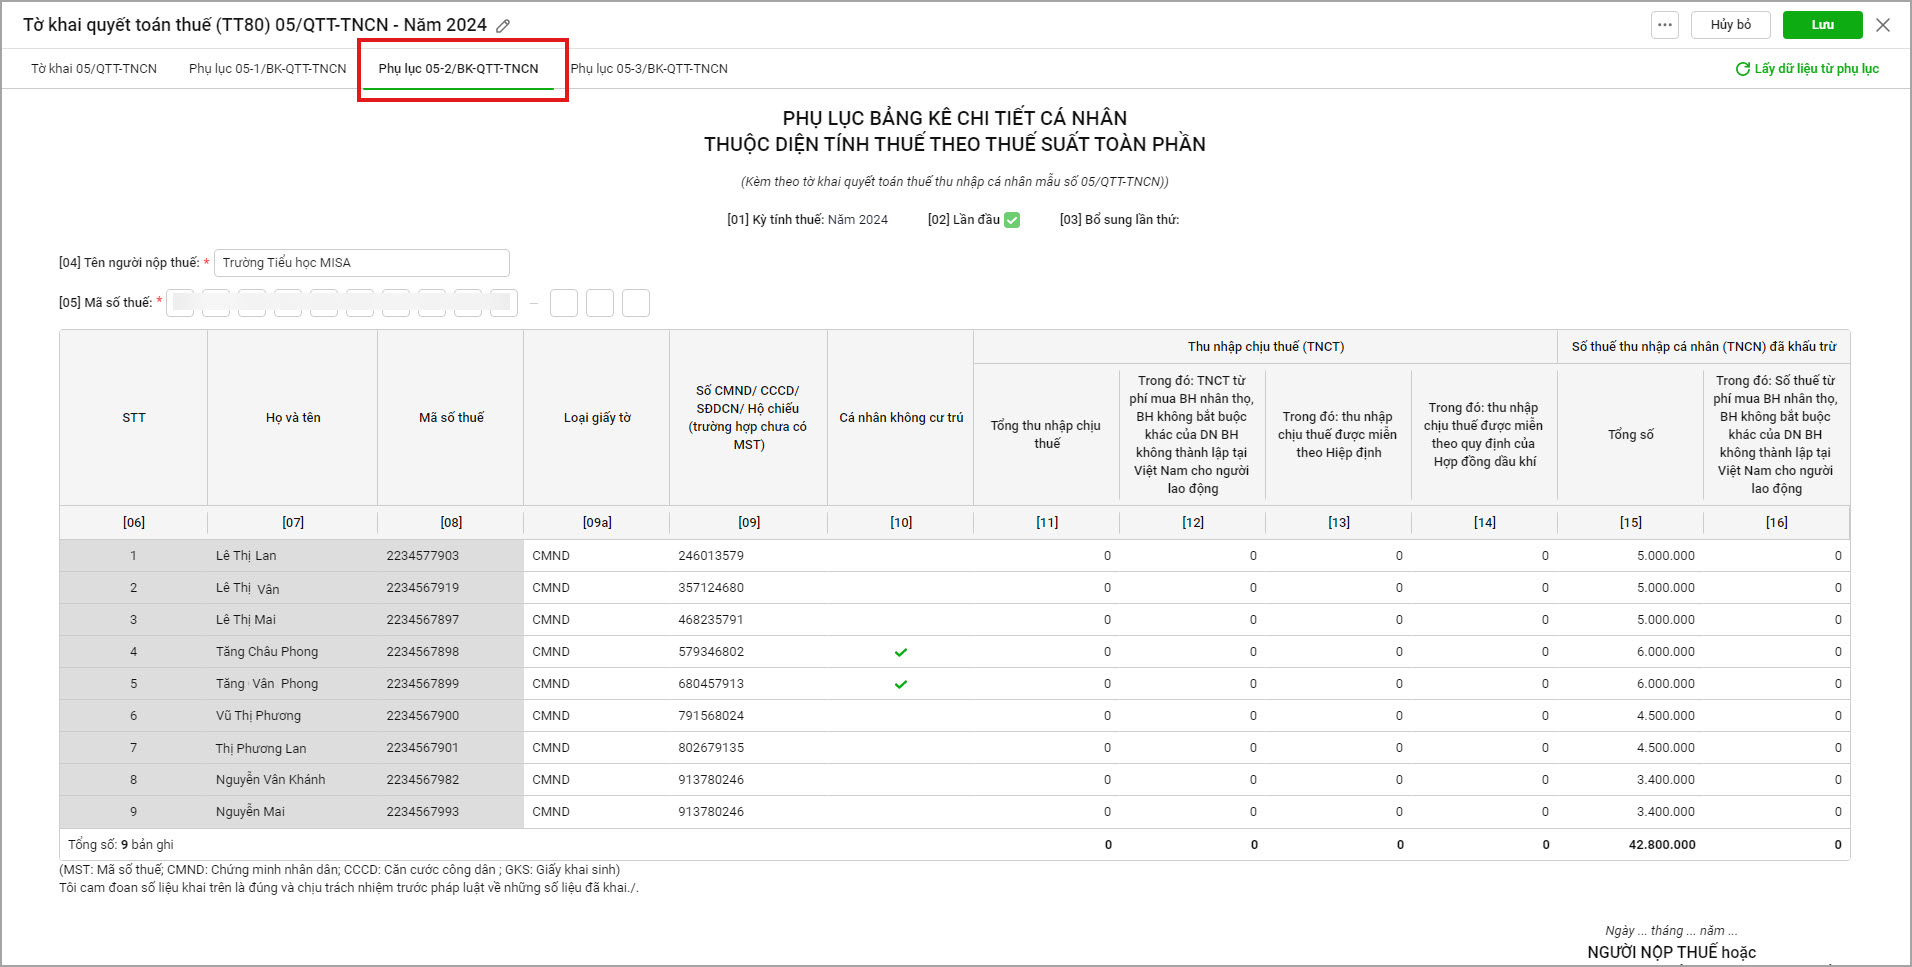Close the tax declaration window
The image size is (1912, 967).
1883,25
